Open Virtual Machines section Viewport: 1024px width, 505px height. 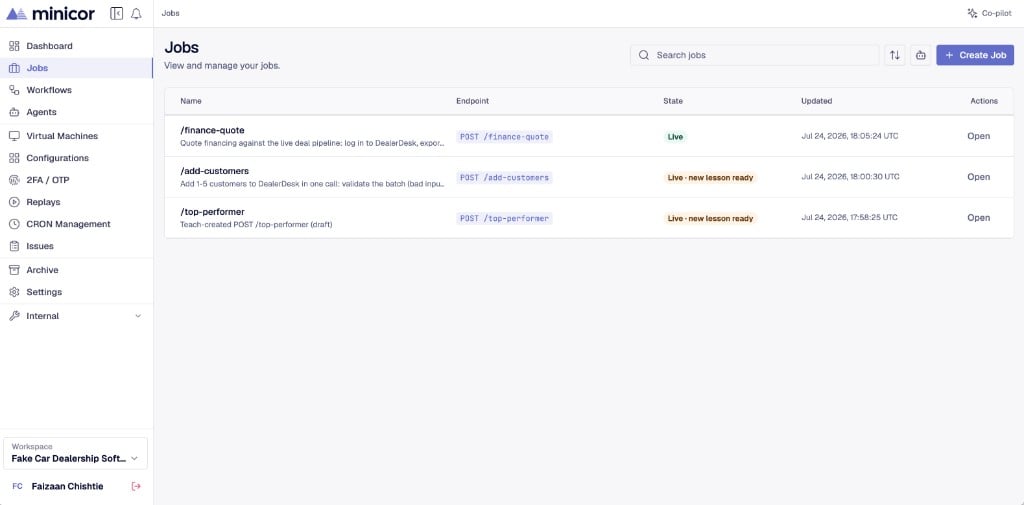coord(62,136)
